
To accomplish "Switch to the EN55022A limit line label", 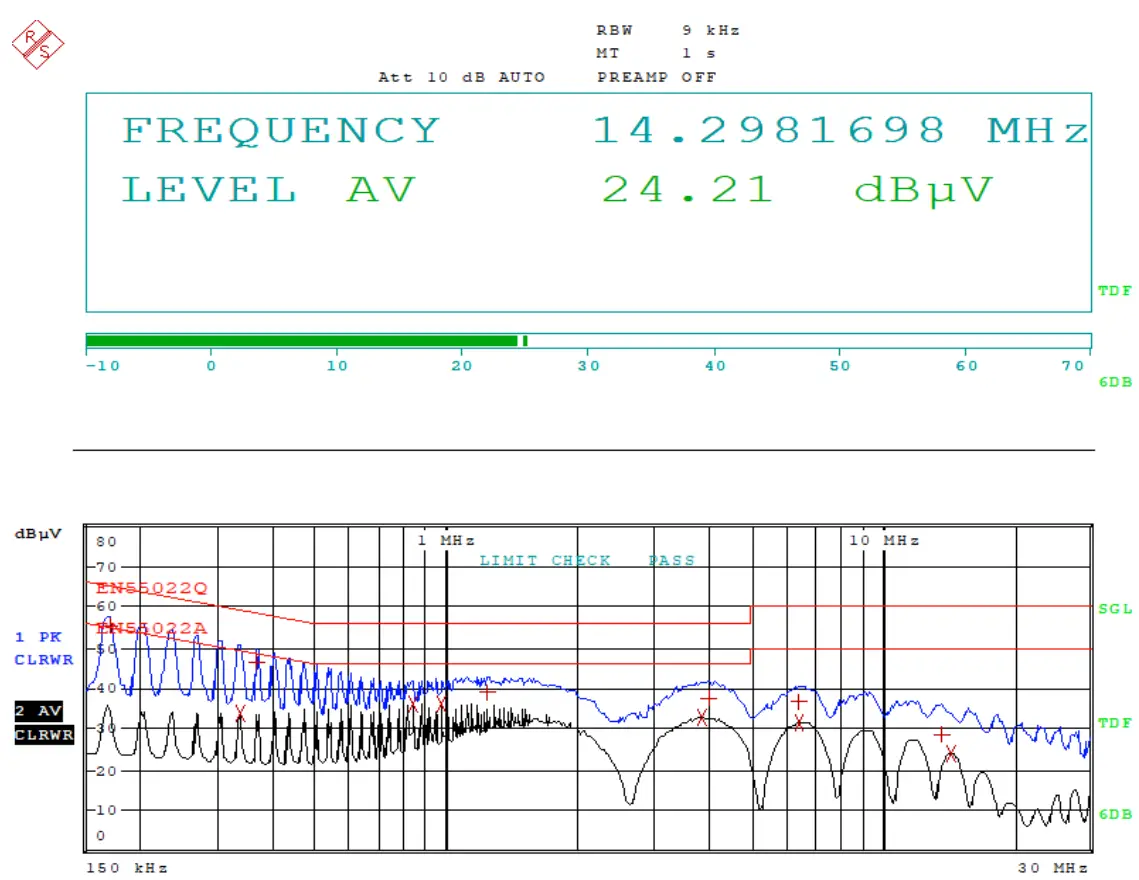I will click(151, 630).
